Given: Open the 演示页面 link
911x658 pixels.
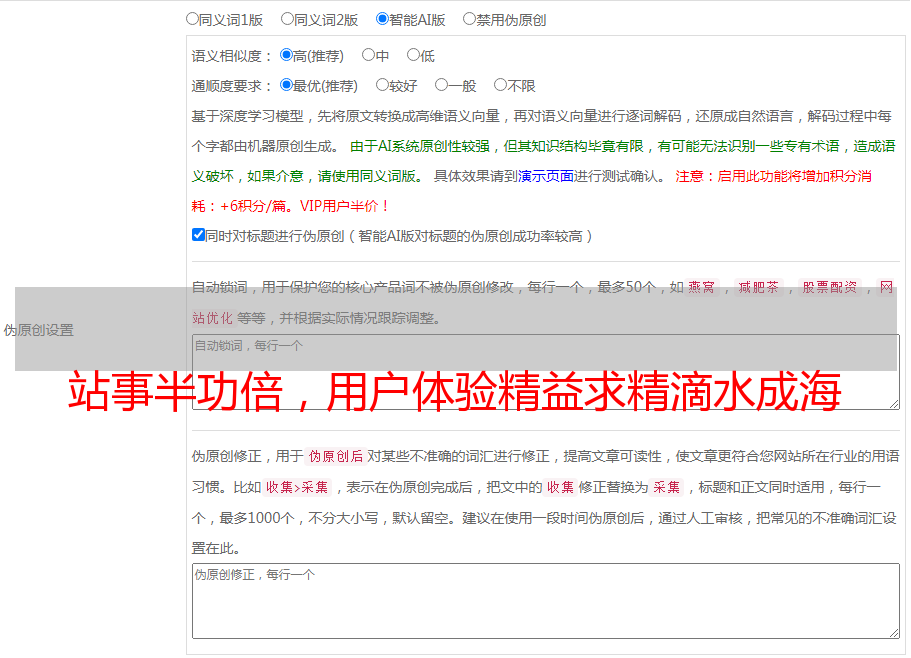Looking at the screenshot, I should [546, 176].
